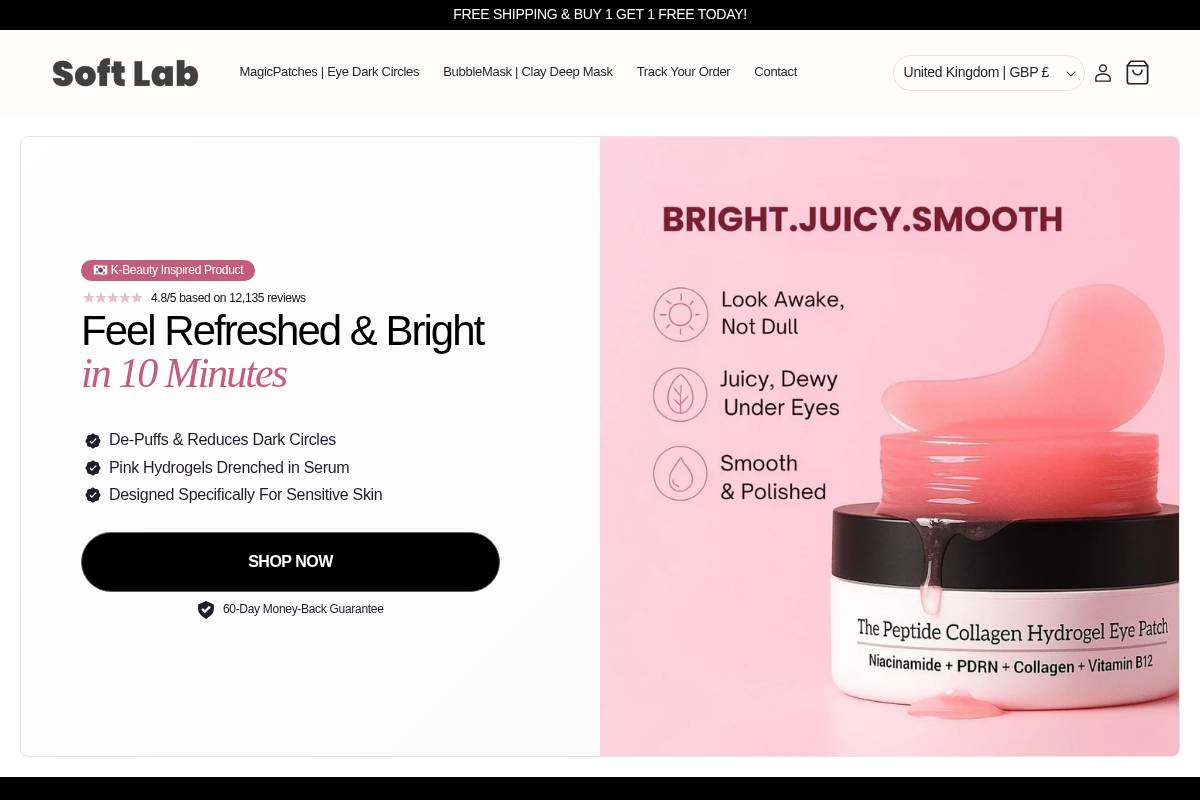The height and width of the screenshot is (800, 1200).
Task: Open the Contact page link
Action: [775, 72]
